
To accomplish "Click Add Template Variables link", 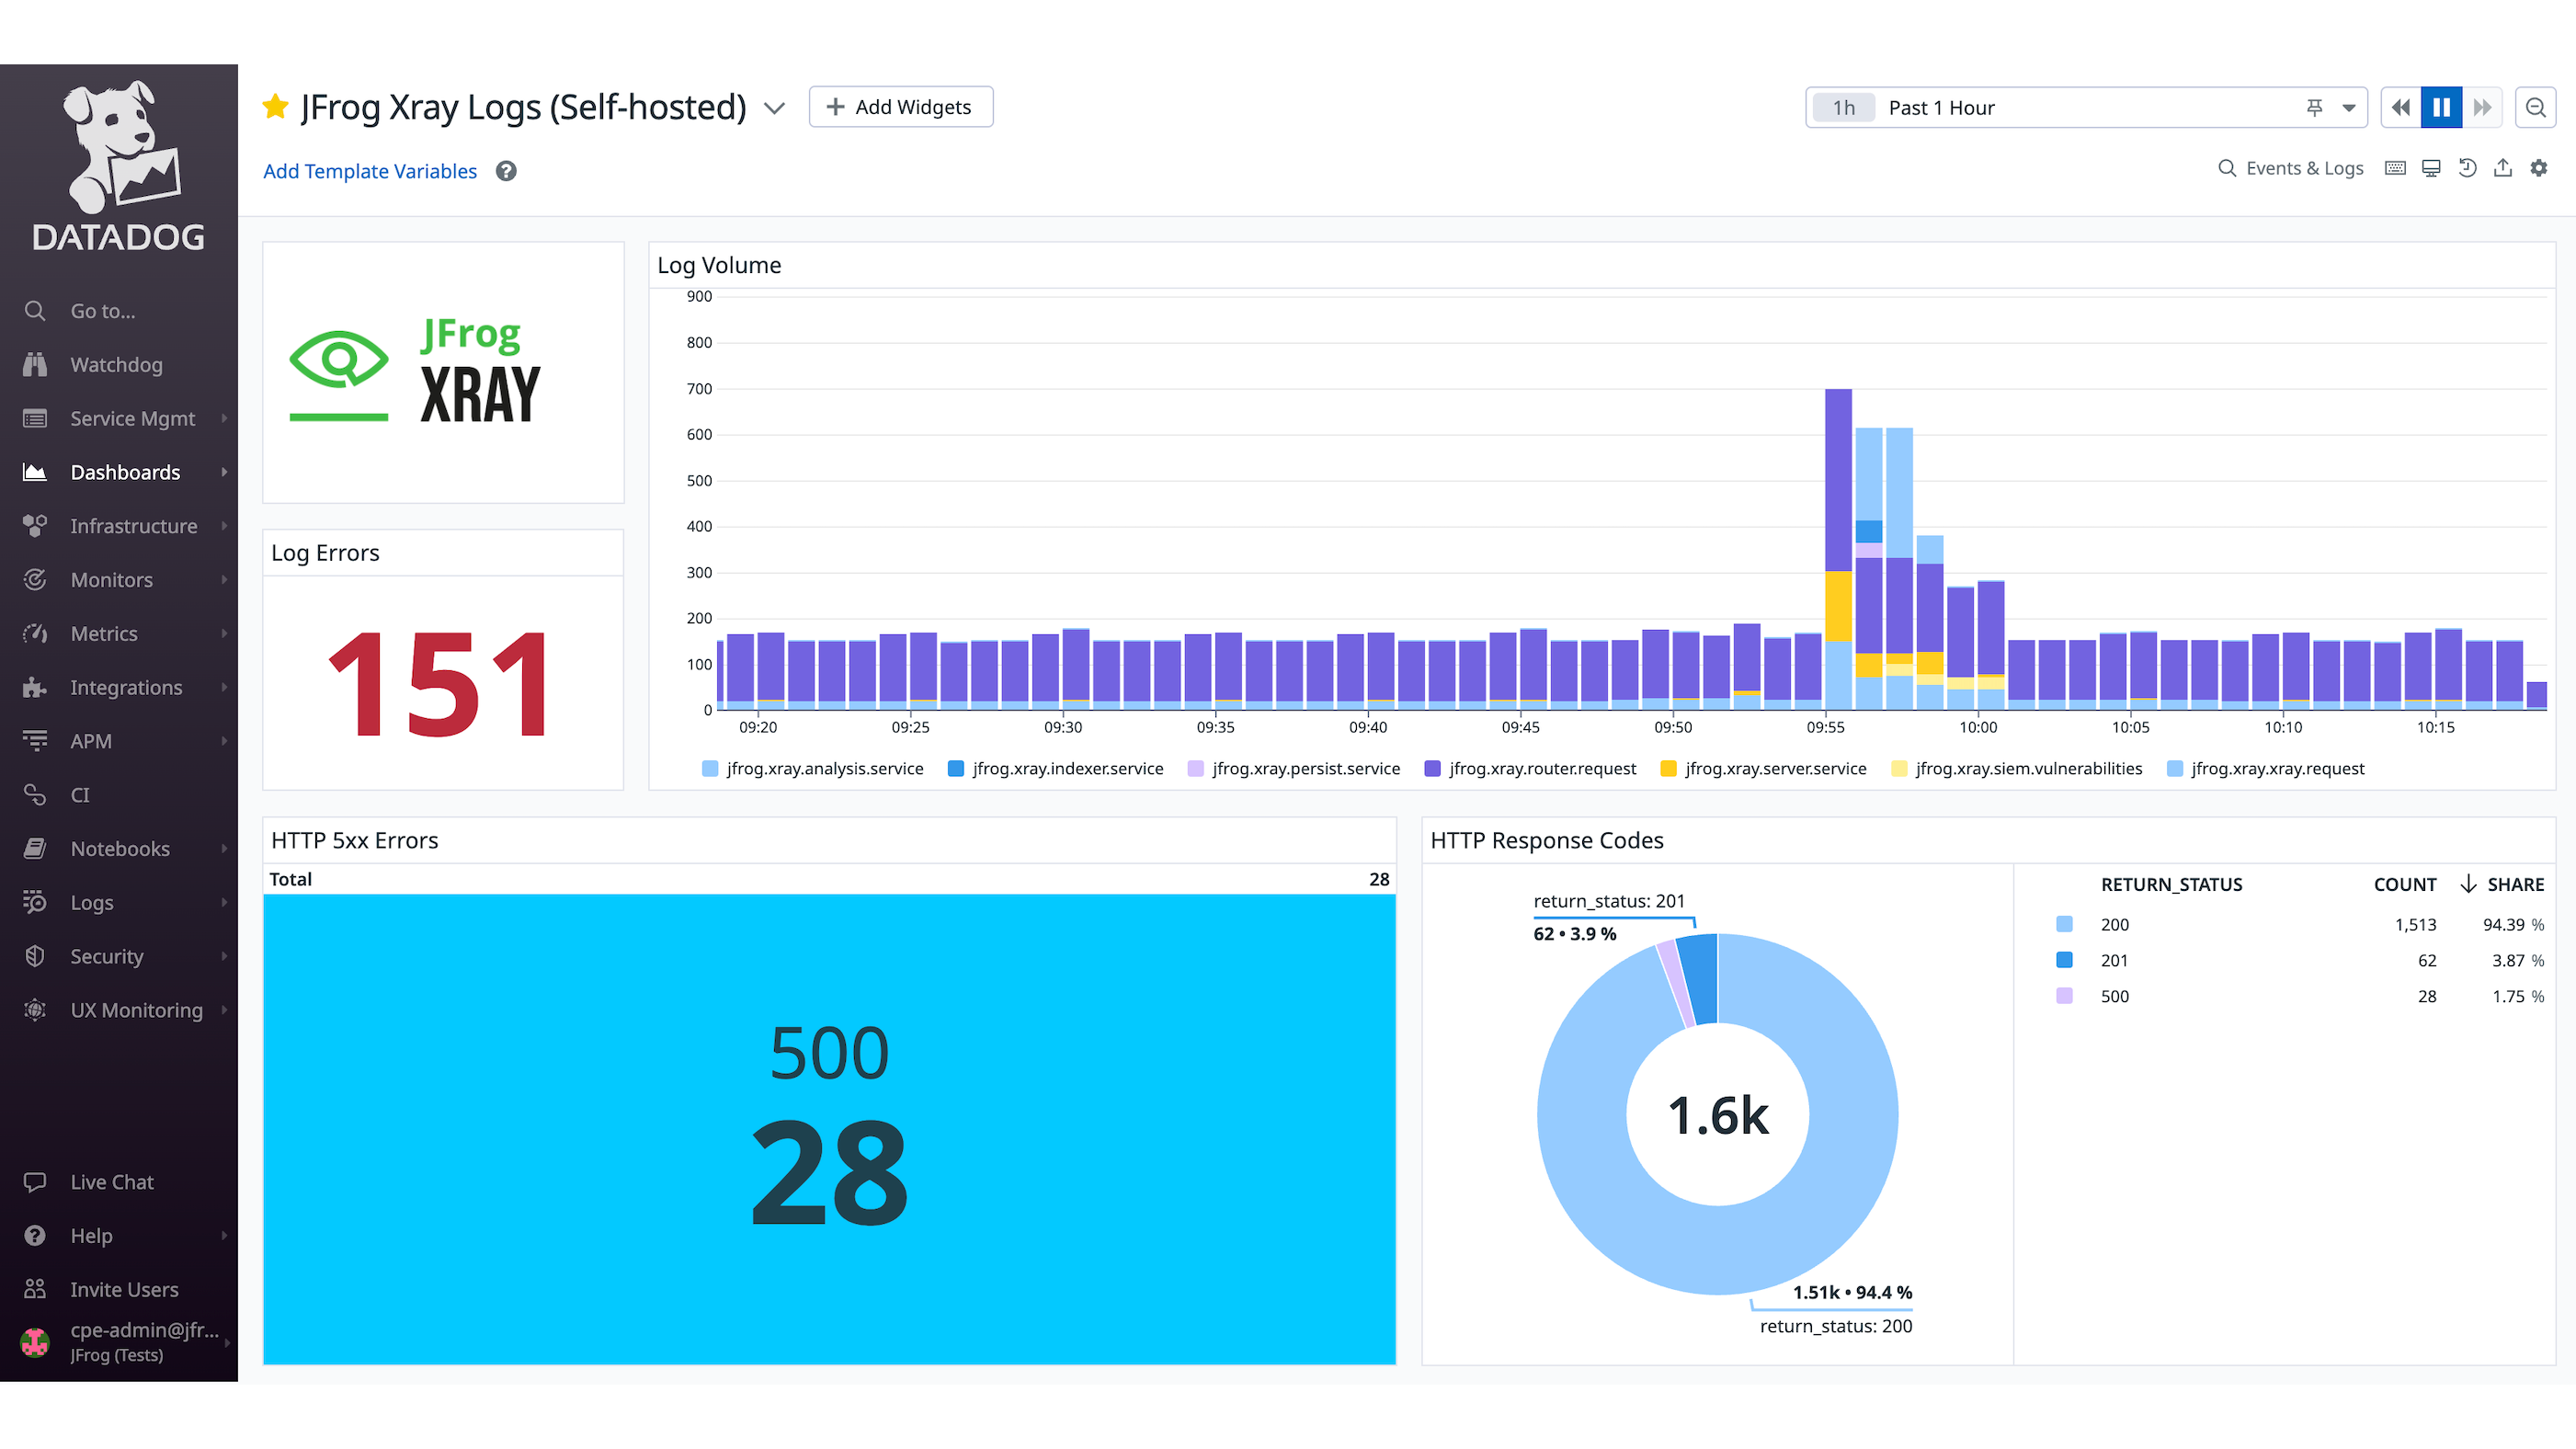I will 370,171.
